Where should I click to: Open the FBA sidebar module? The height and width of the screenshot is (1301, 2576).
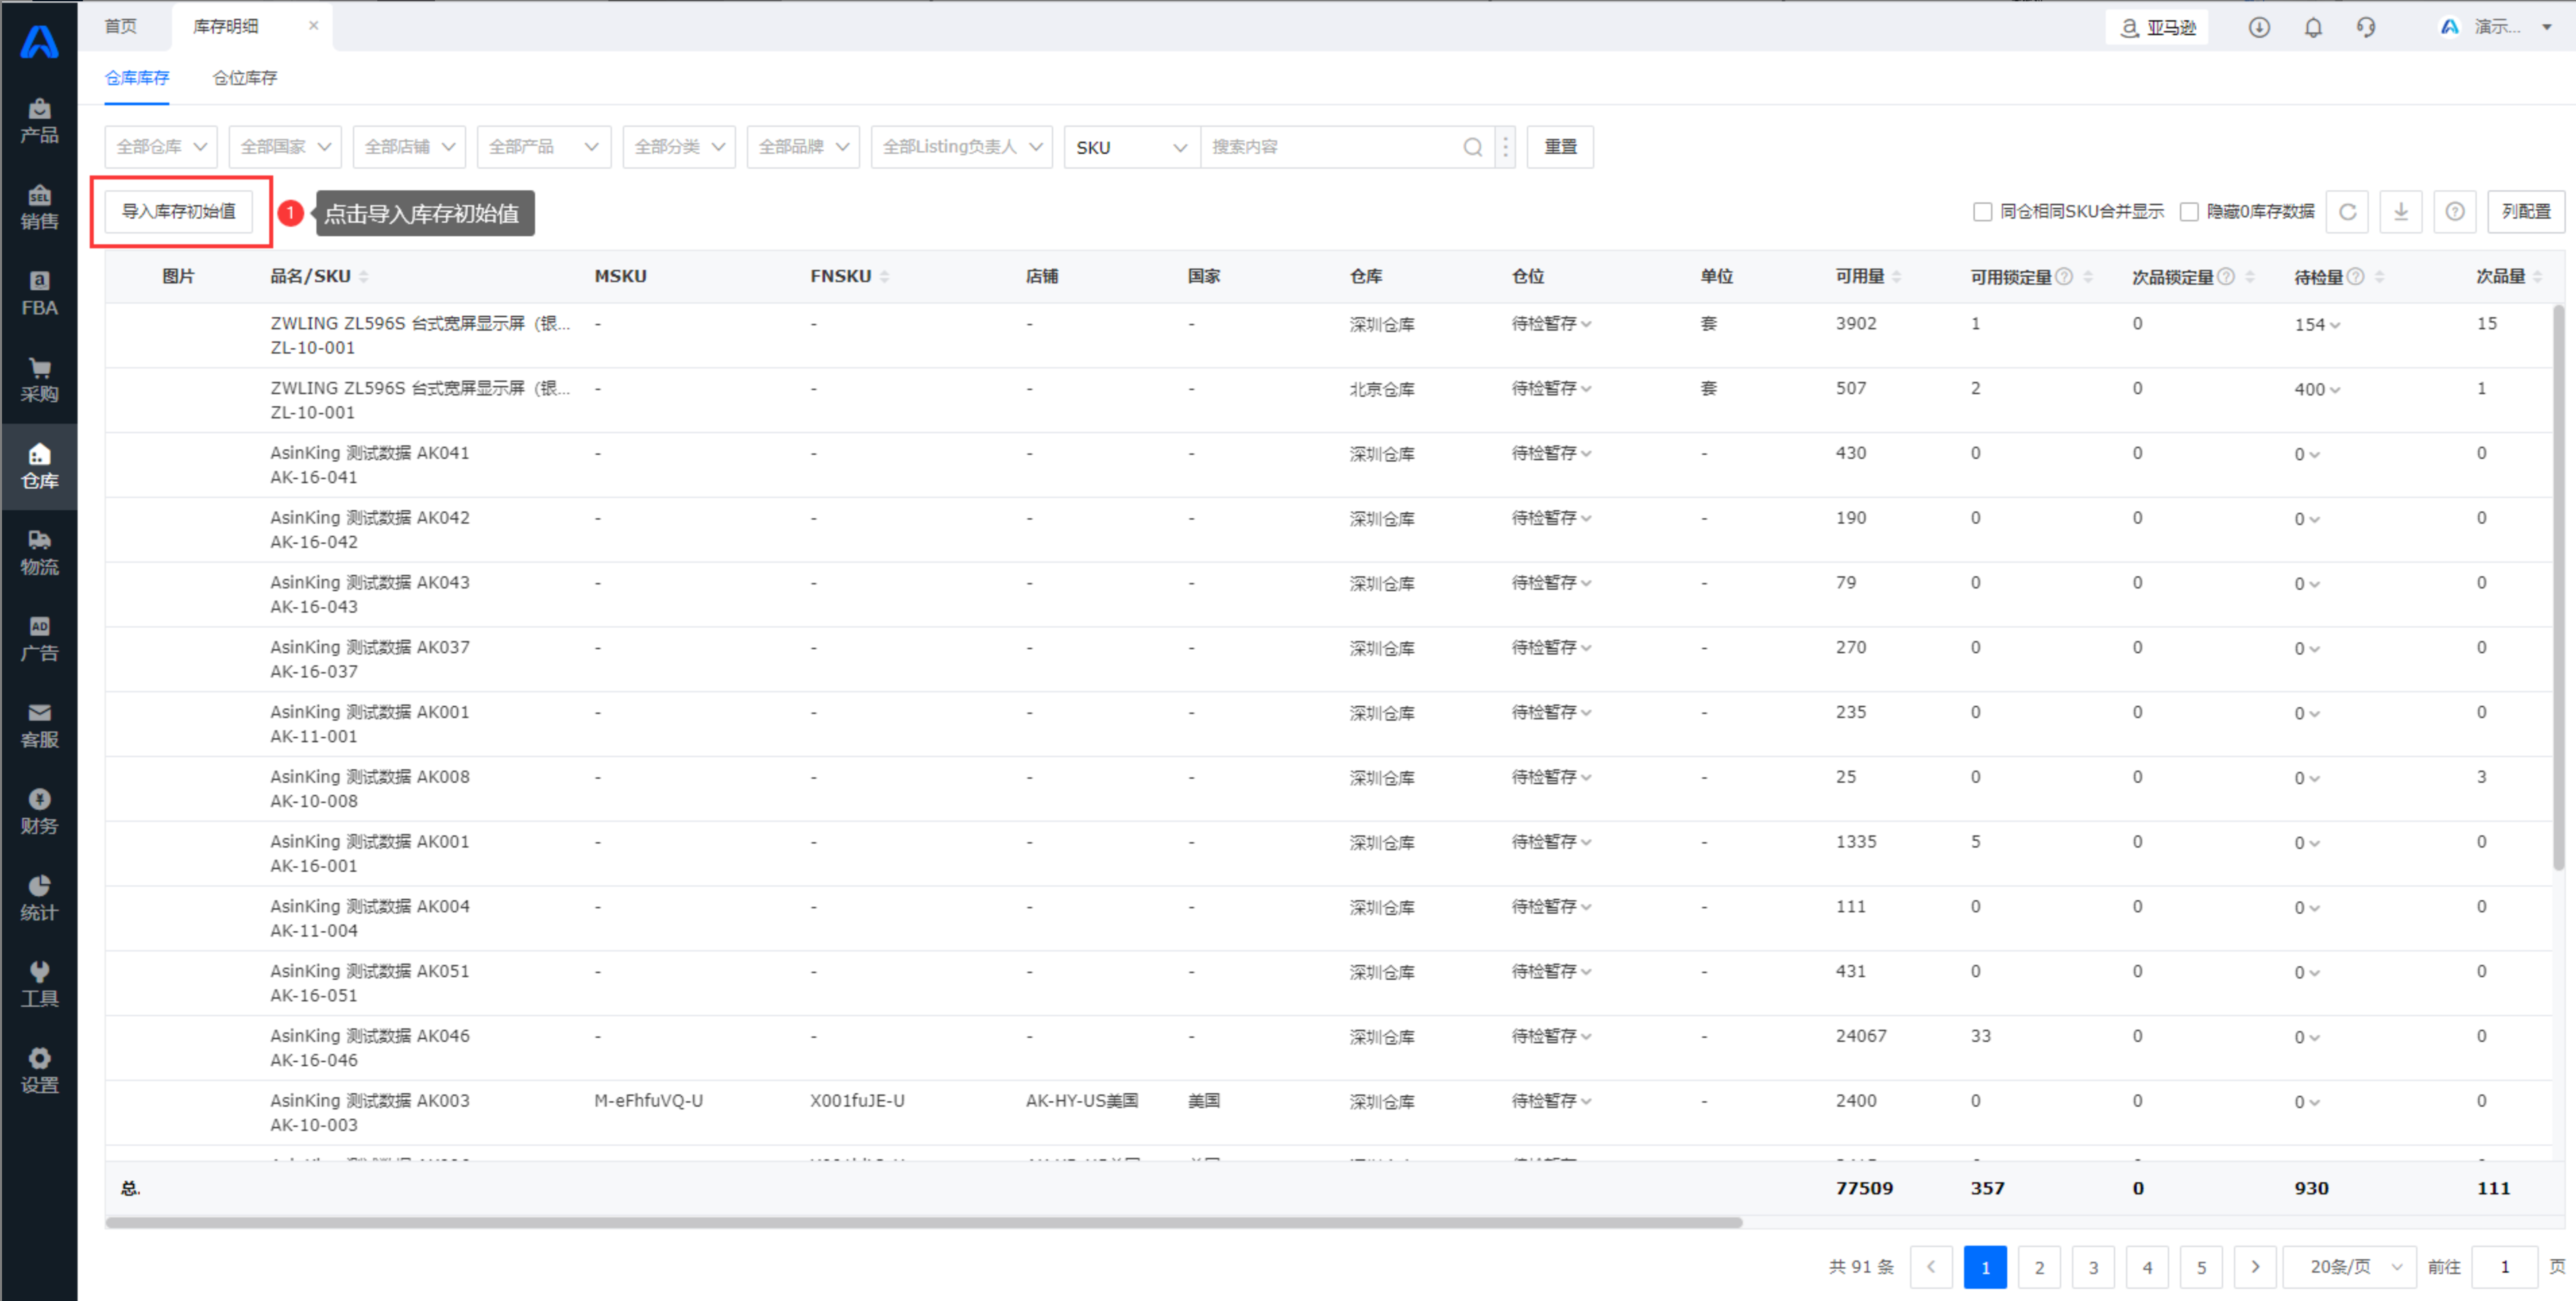pos(39,294)
